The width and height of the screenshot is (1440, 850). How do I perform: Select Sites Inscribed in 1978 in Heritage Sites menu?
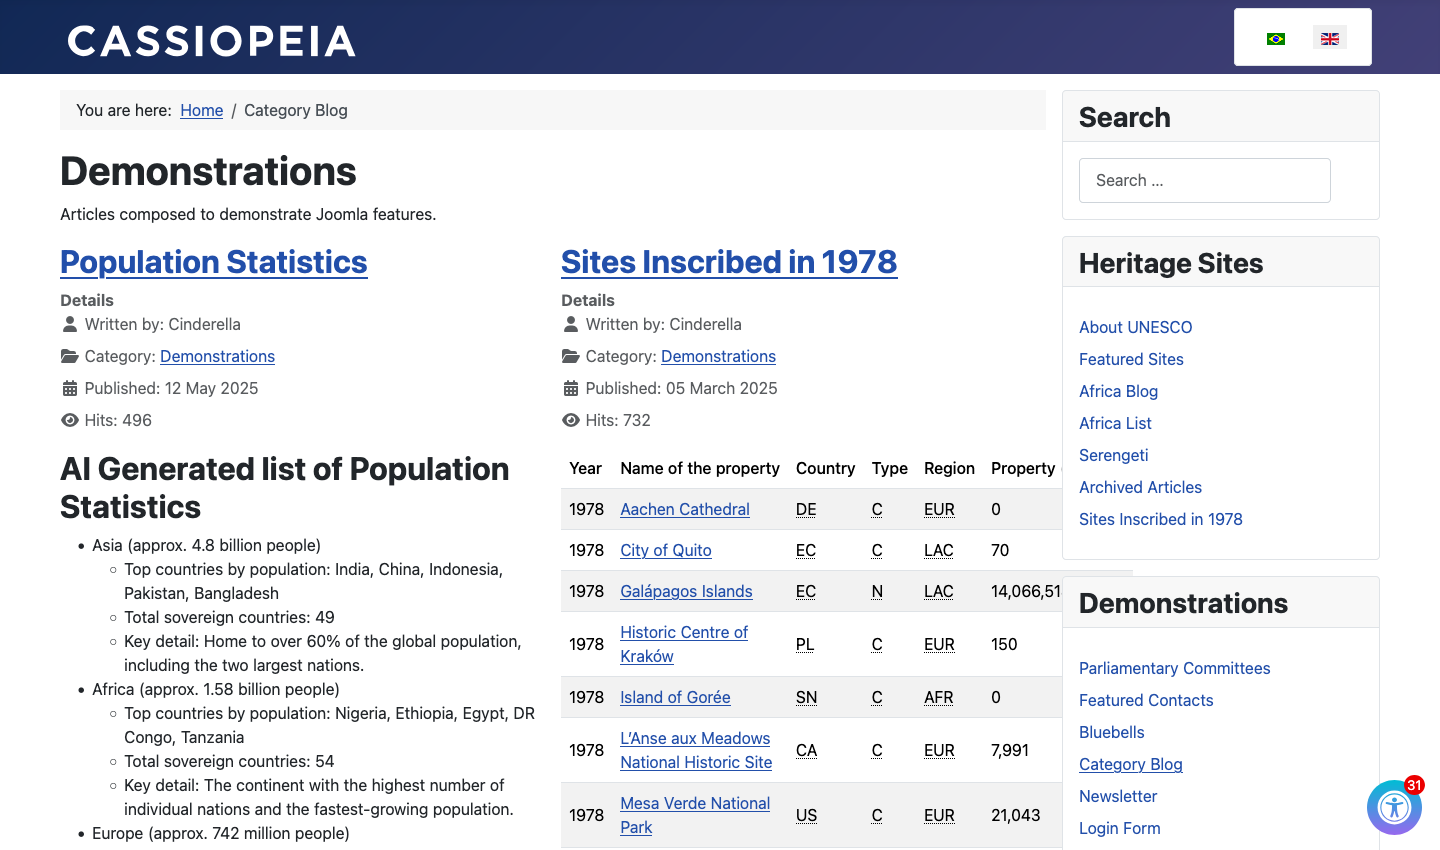click(x=1160, y=519)
